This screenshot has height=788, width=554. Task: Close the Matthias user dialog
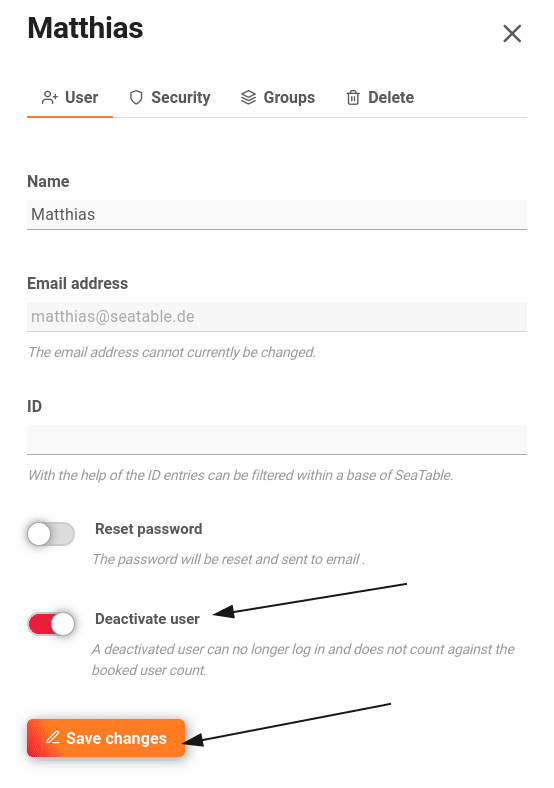point(512,34)
